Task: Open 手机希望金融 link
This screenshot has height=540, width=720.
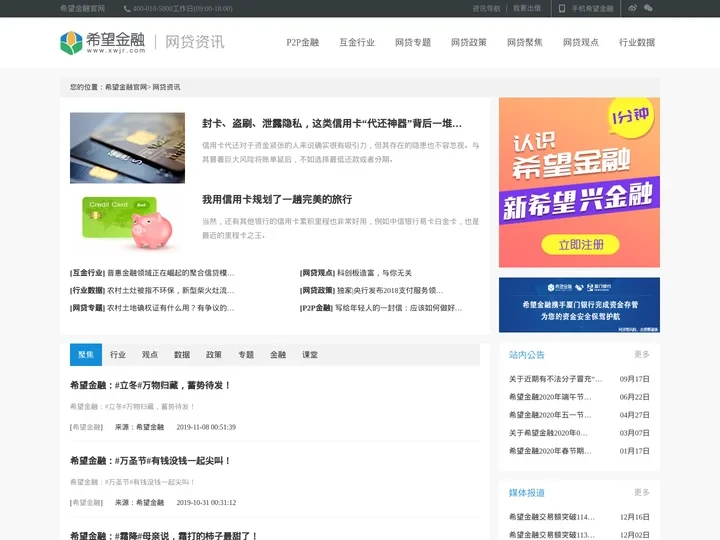Action: (x=592, y=8)
